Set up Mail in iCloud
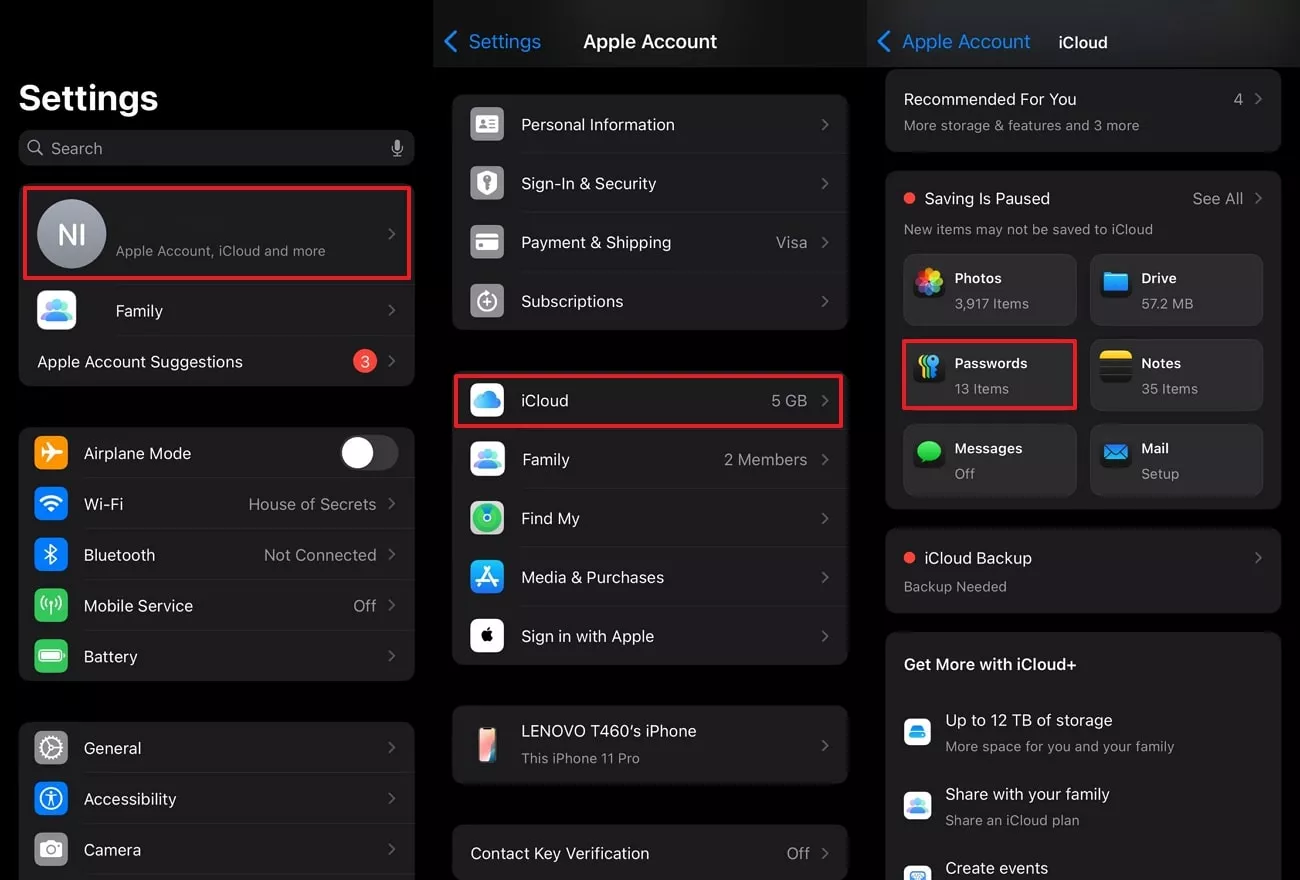1300x880 pixels. tap(1176, 460)
